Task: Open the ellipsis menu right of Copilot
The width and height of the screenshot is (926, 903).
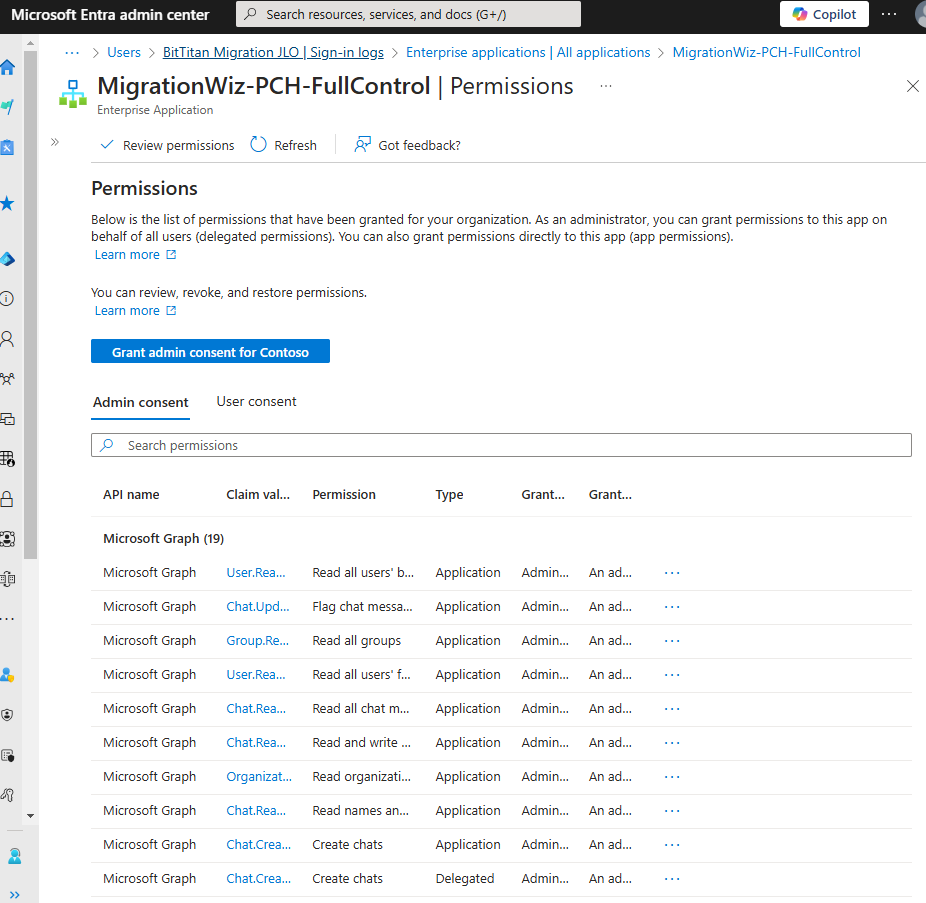Action: [889, 14]
